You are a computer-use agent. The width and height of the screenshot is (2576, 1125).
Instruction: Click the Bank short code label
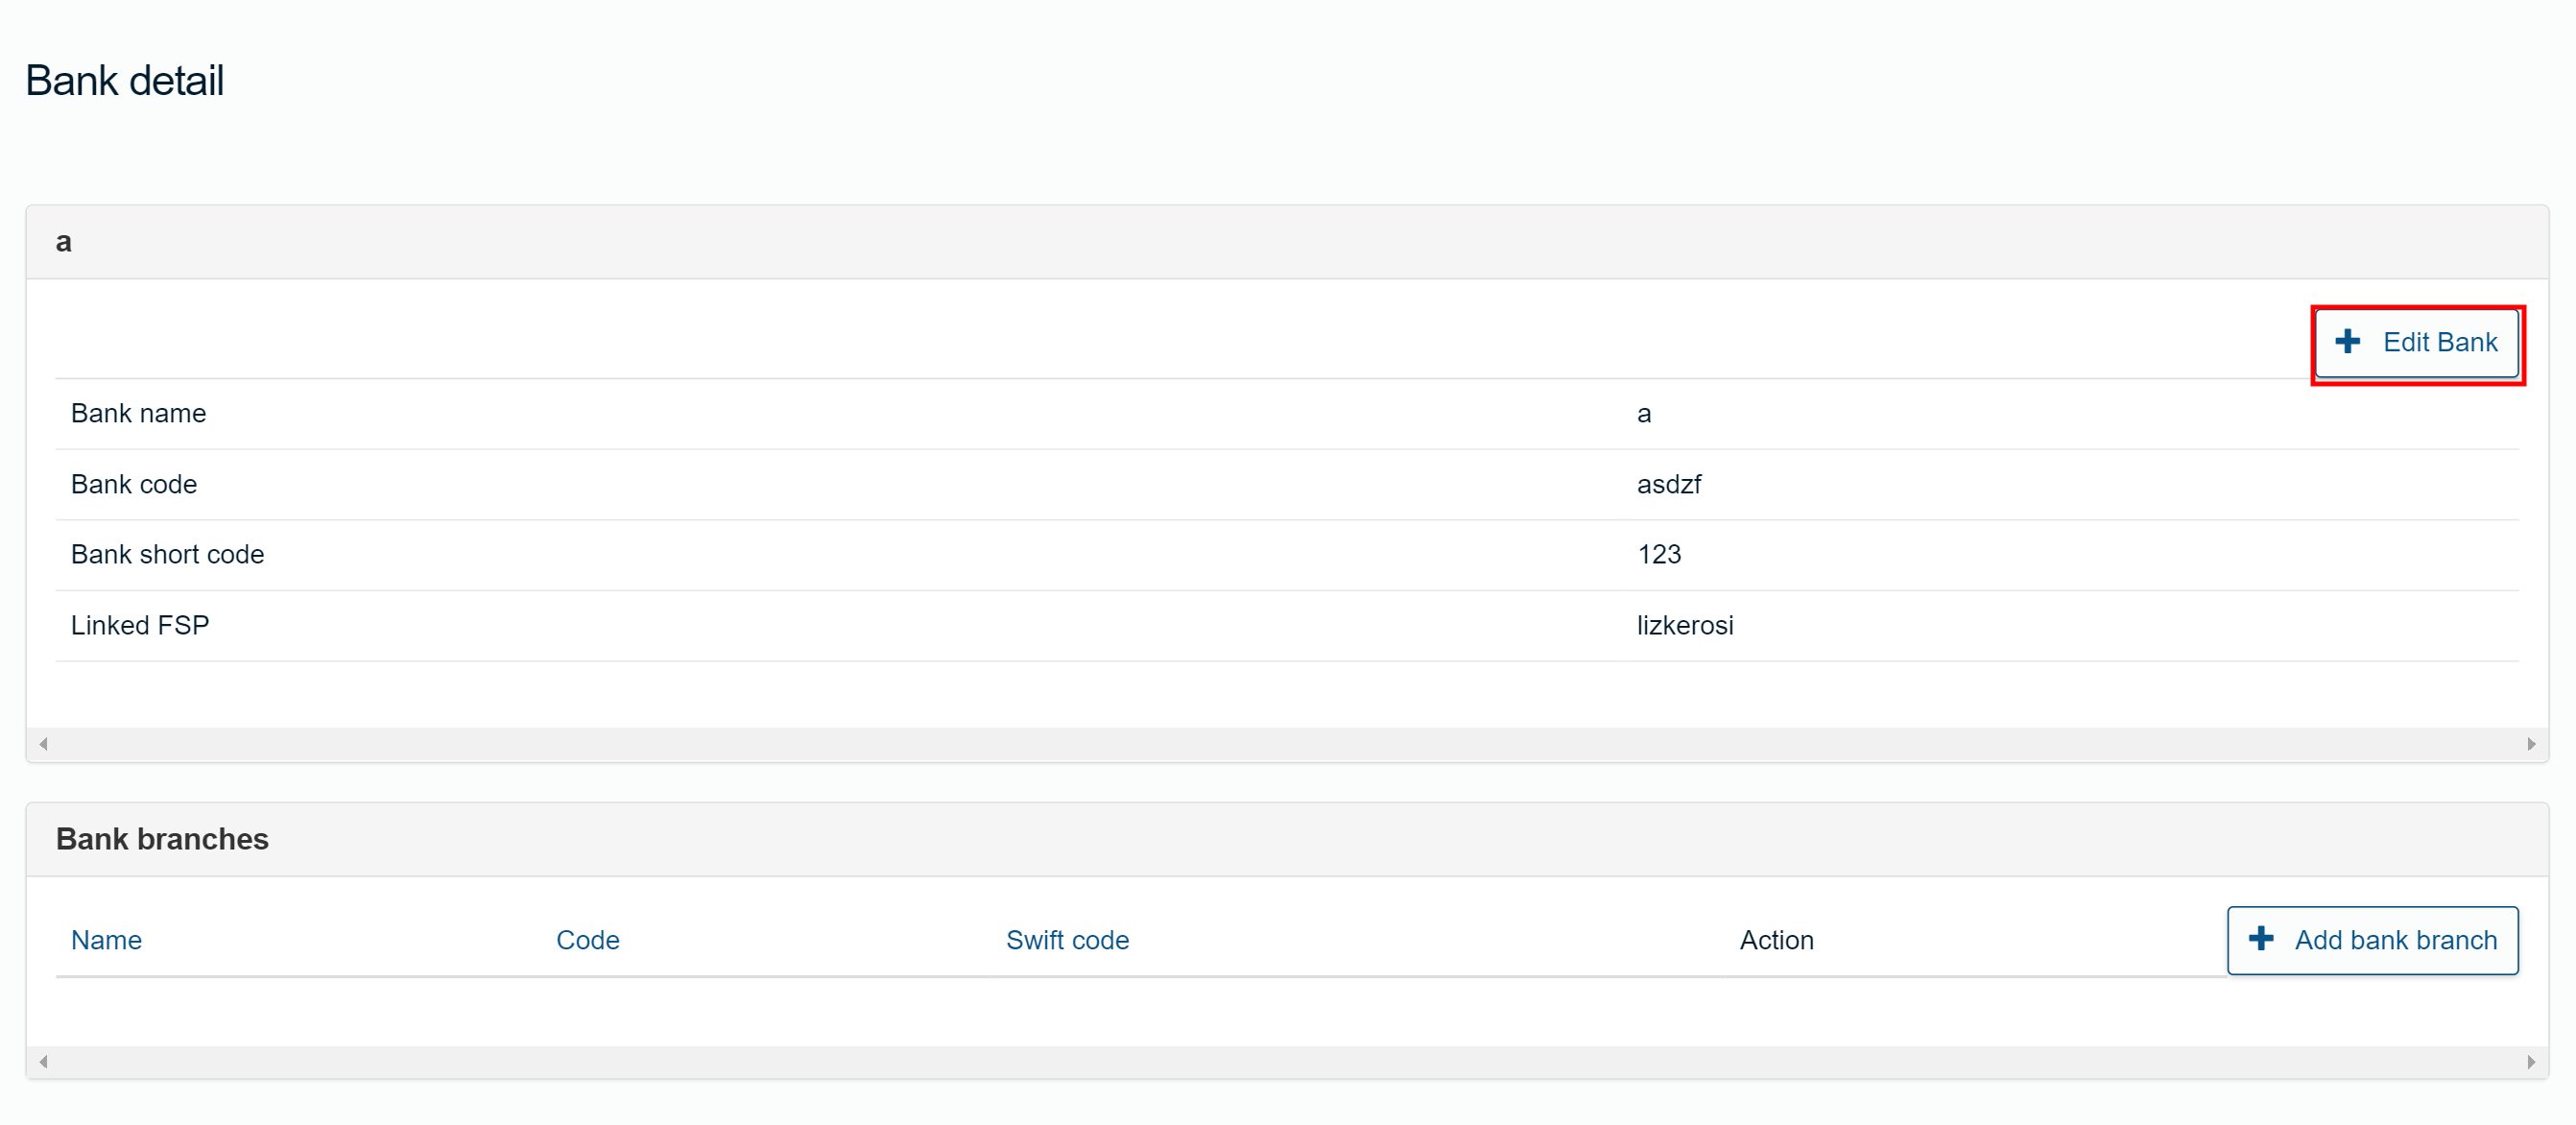[168, 554]
